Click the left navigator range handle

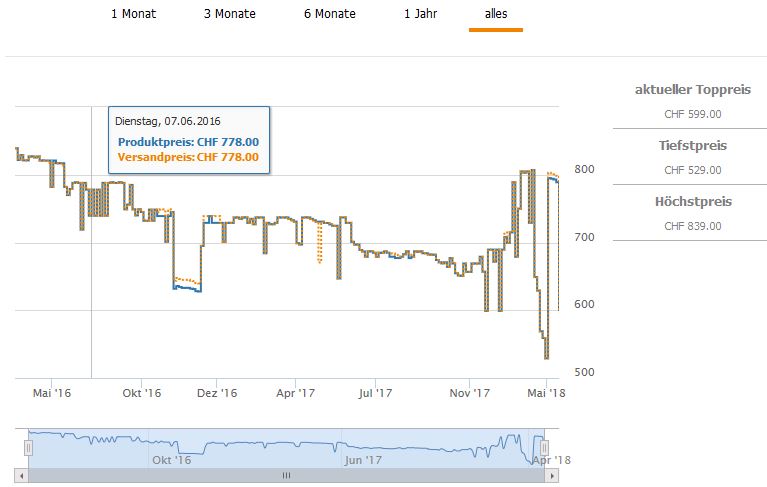click(x=29, y=448)
